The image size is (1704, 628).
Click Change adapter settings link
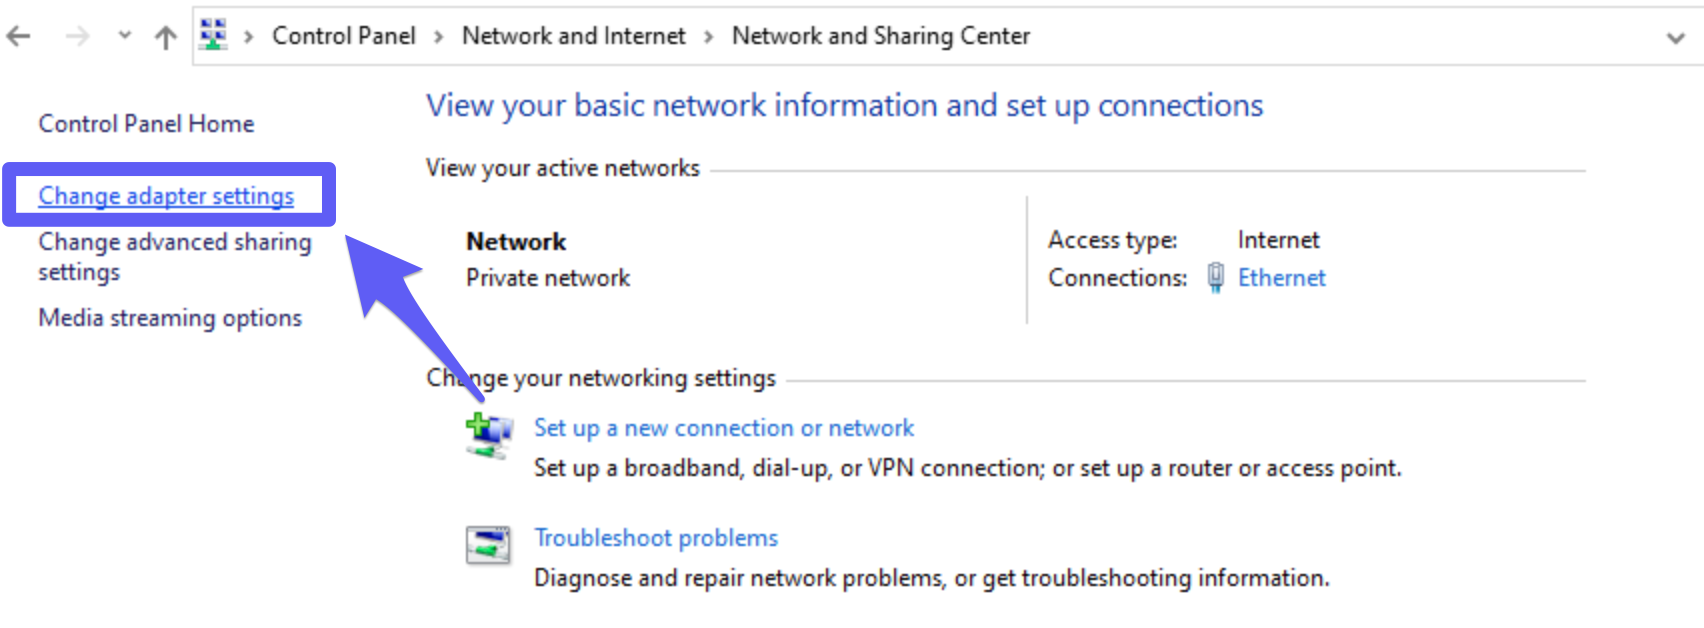(x=166, y=196)
